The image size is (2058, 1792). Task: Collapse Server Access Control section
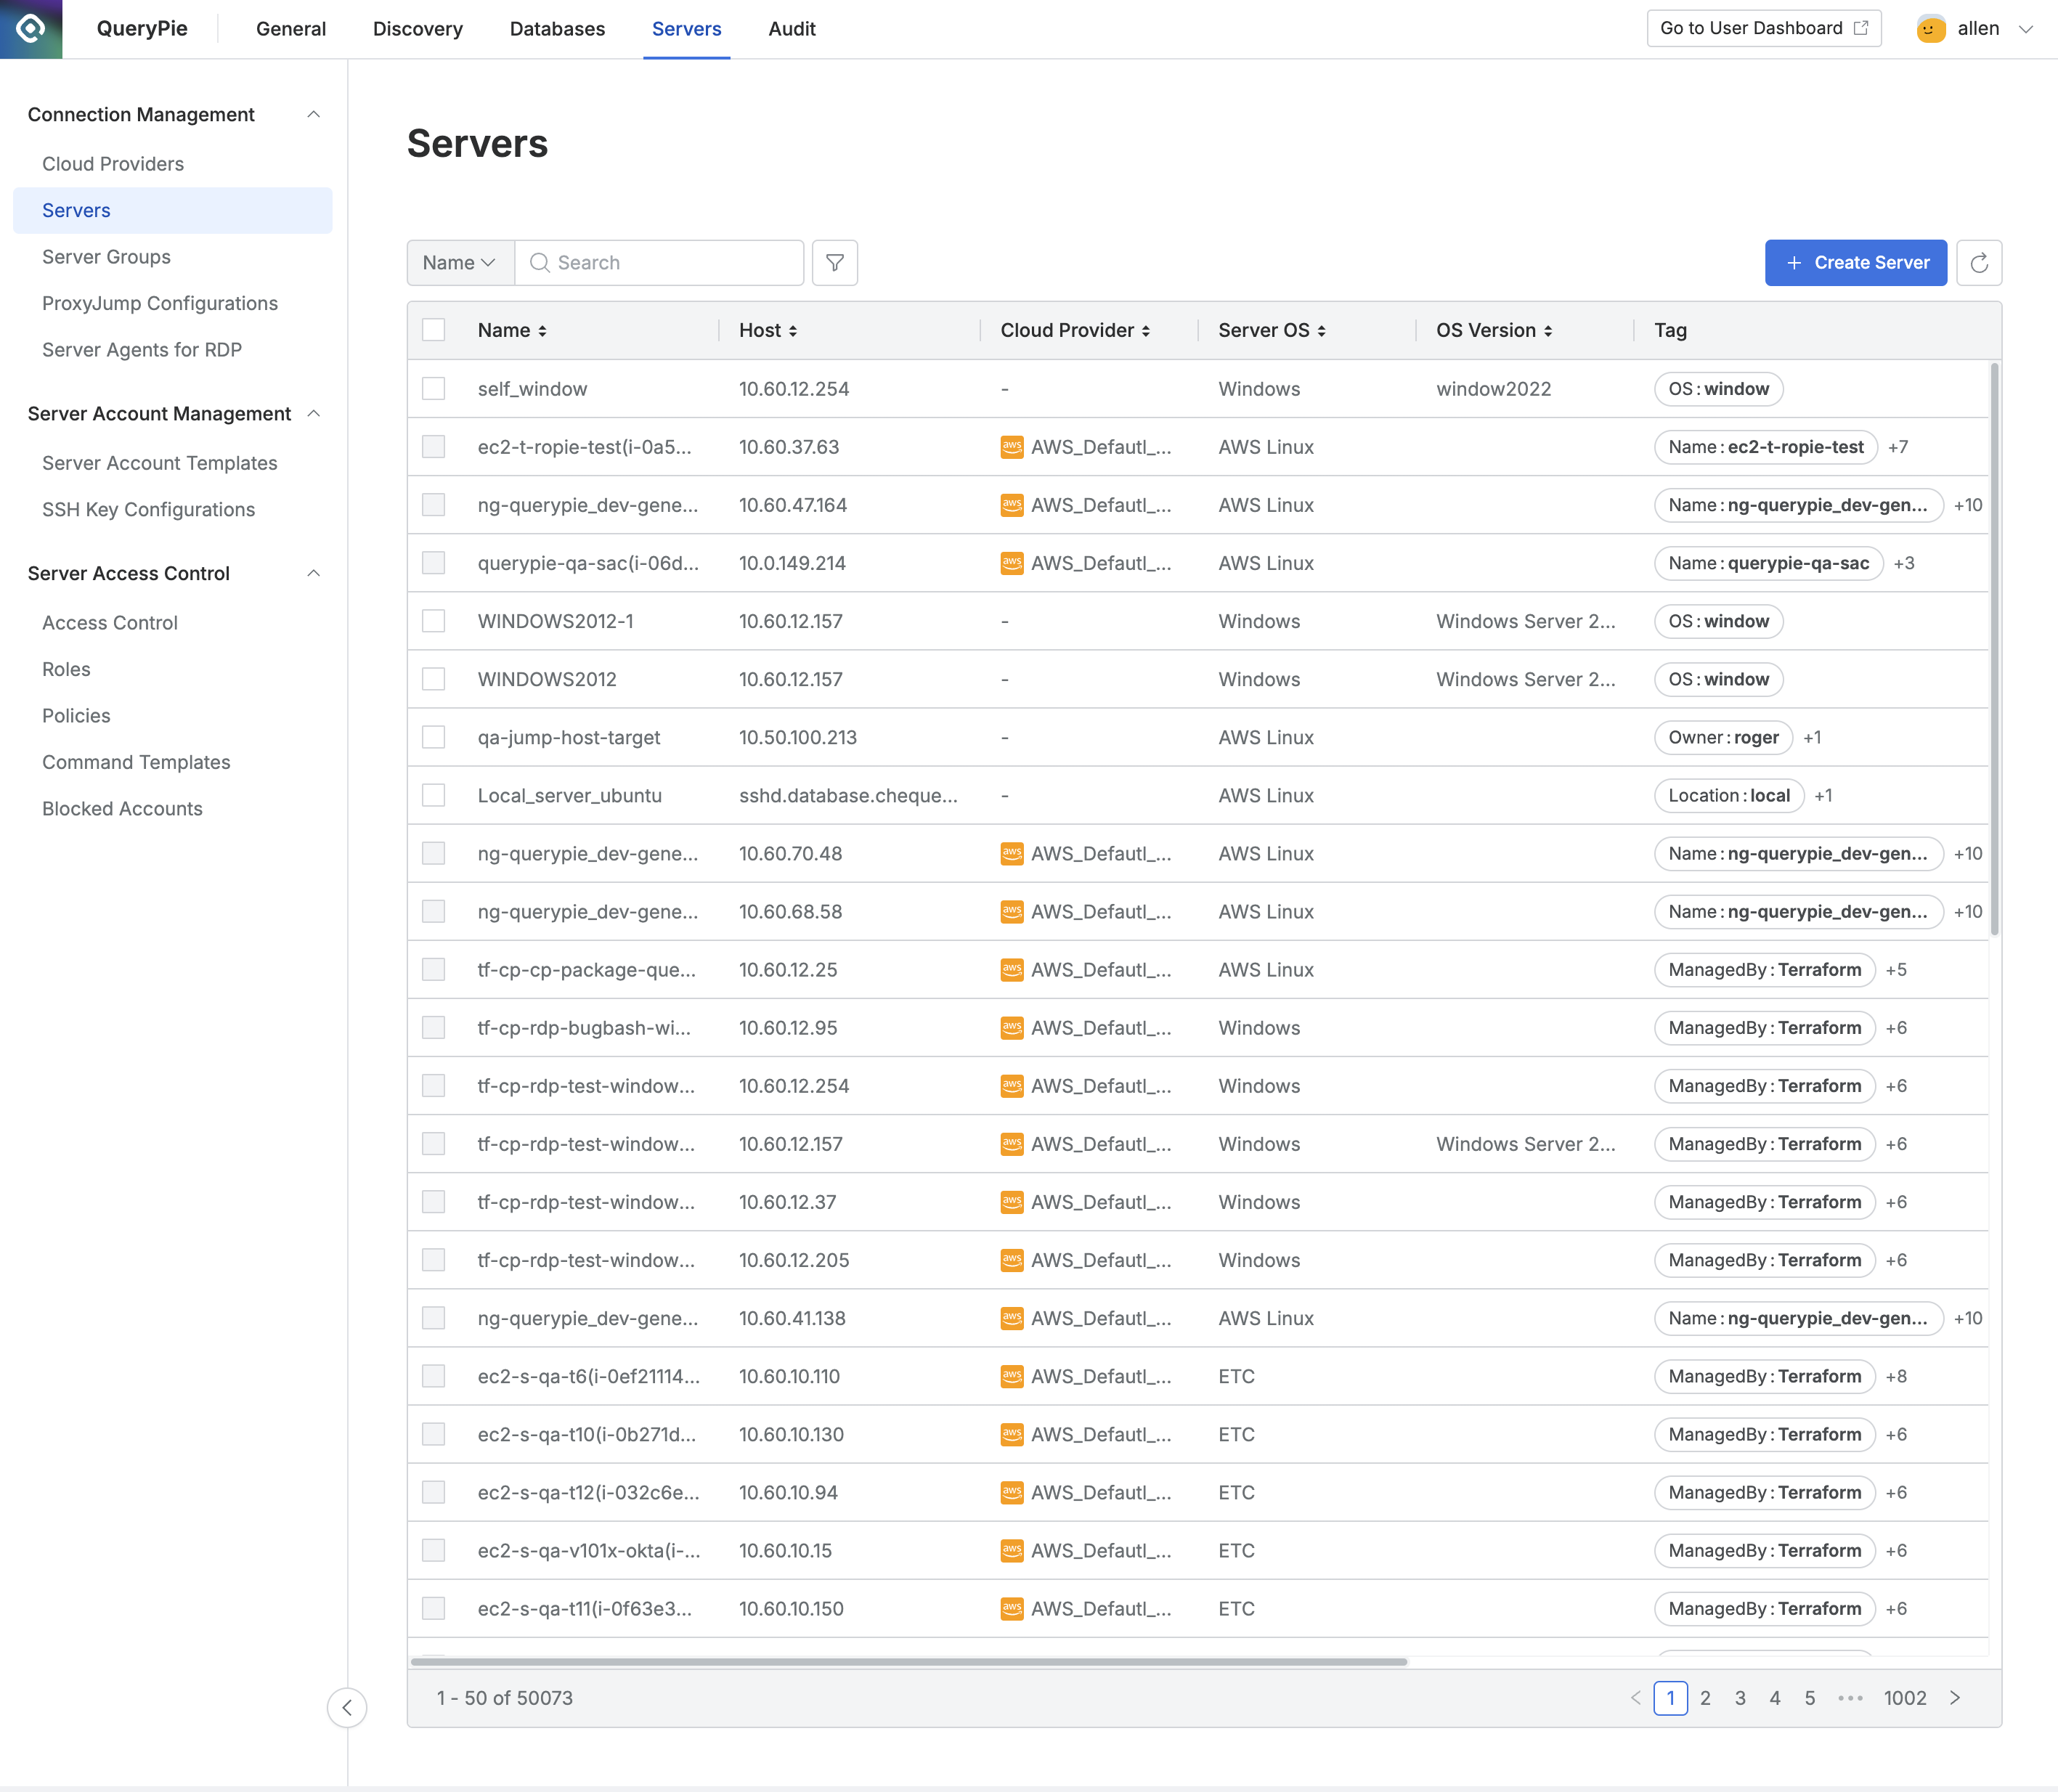click(x=313, y=573)
